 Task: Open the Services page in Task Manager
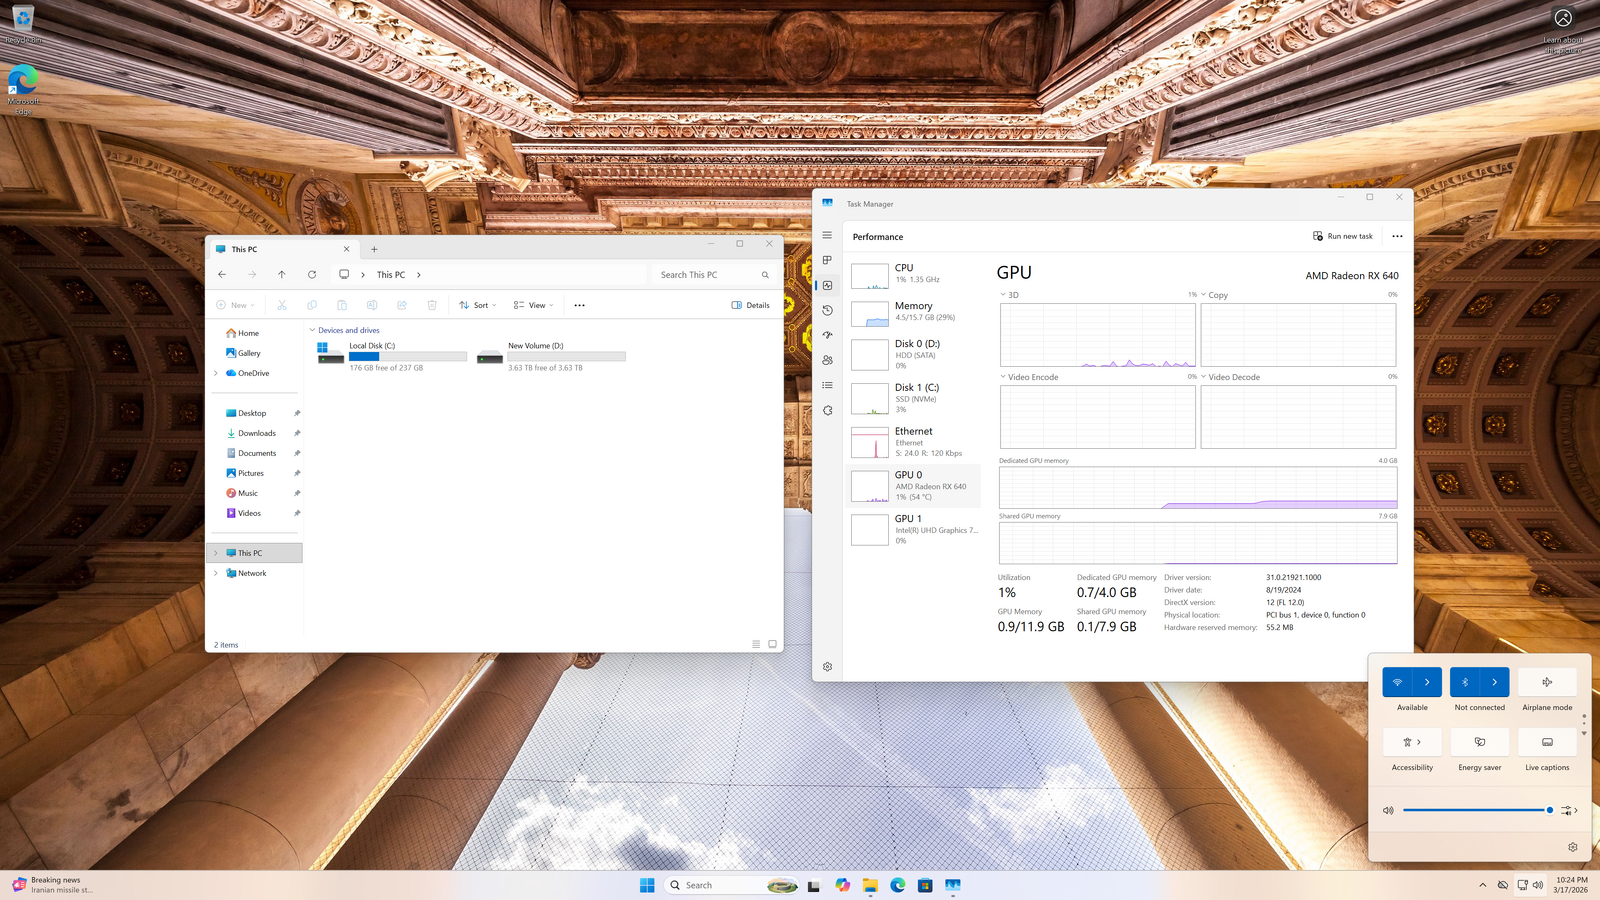pos(827,410)
